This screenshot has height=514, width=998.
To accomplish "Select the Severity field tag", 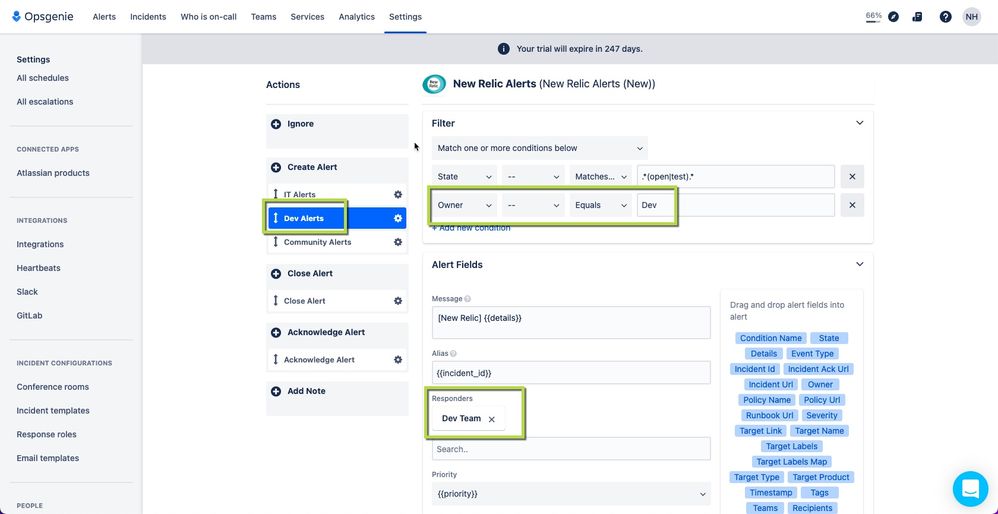I will 821,415.
